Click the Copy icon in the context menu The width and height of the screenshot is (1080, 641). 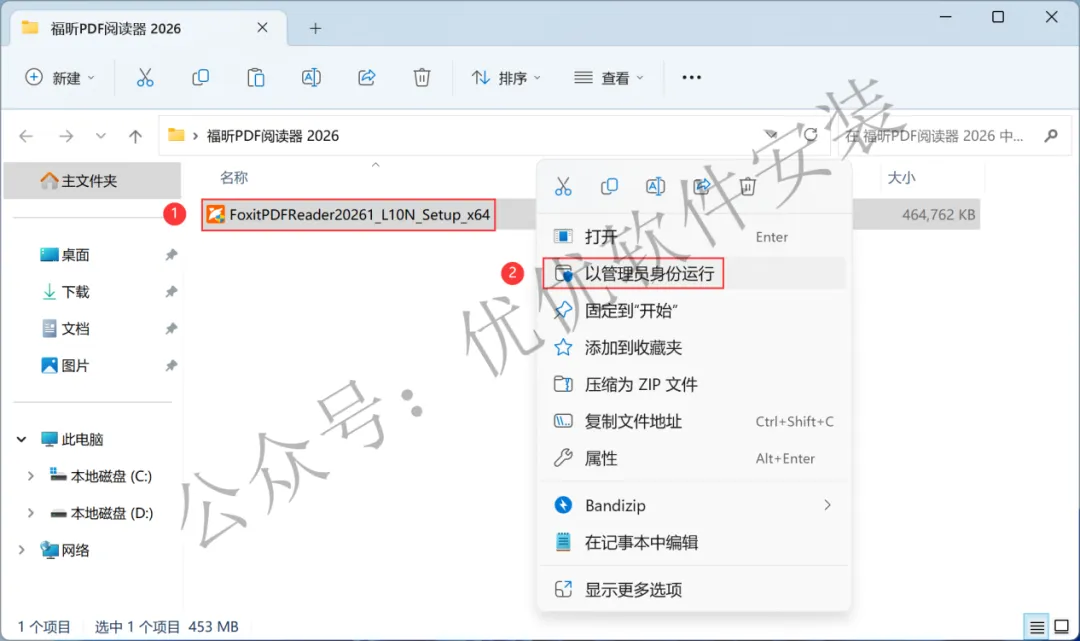[610, 187]
